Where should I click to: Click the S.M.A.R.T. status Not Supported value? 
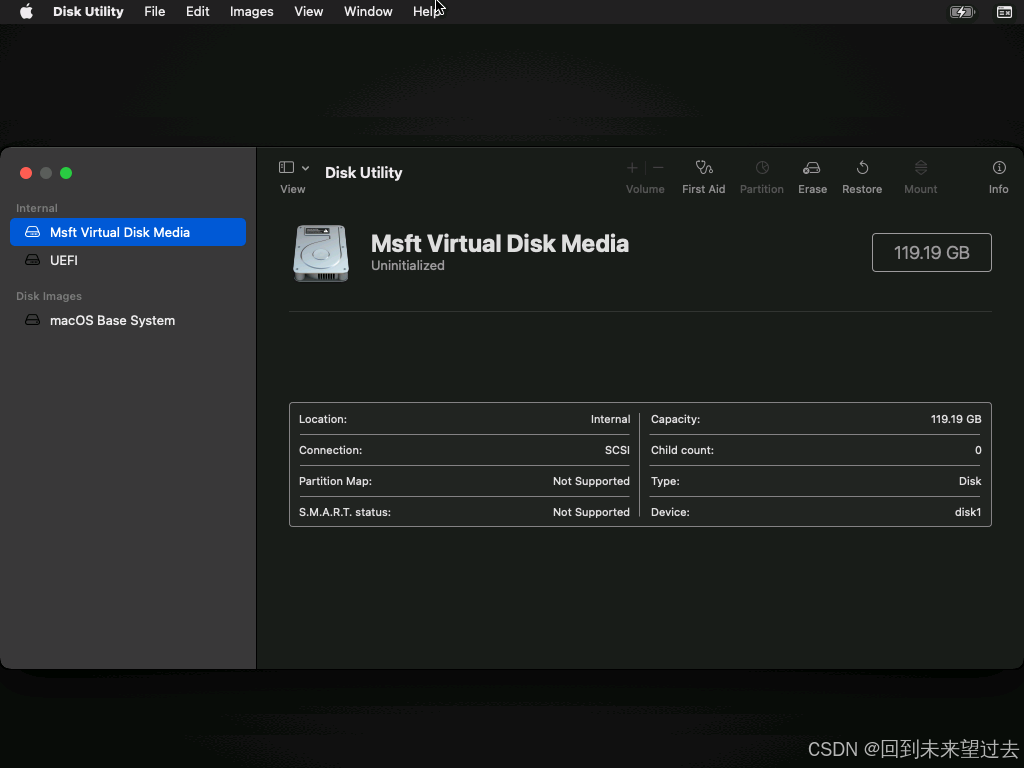click(x=591, y=513)
